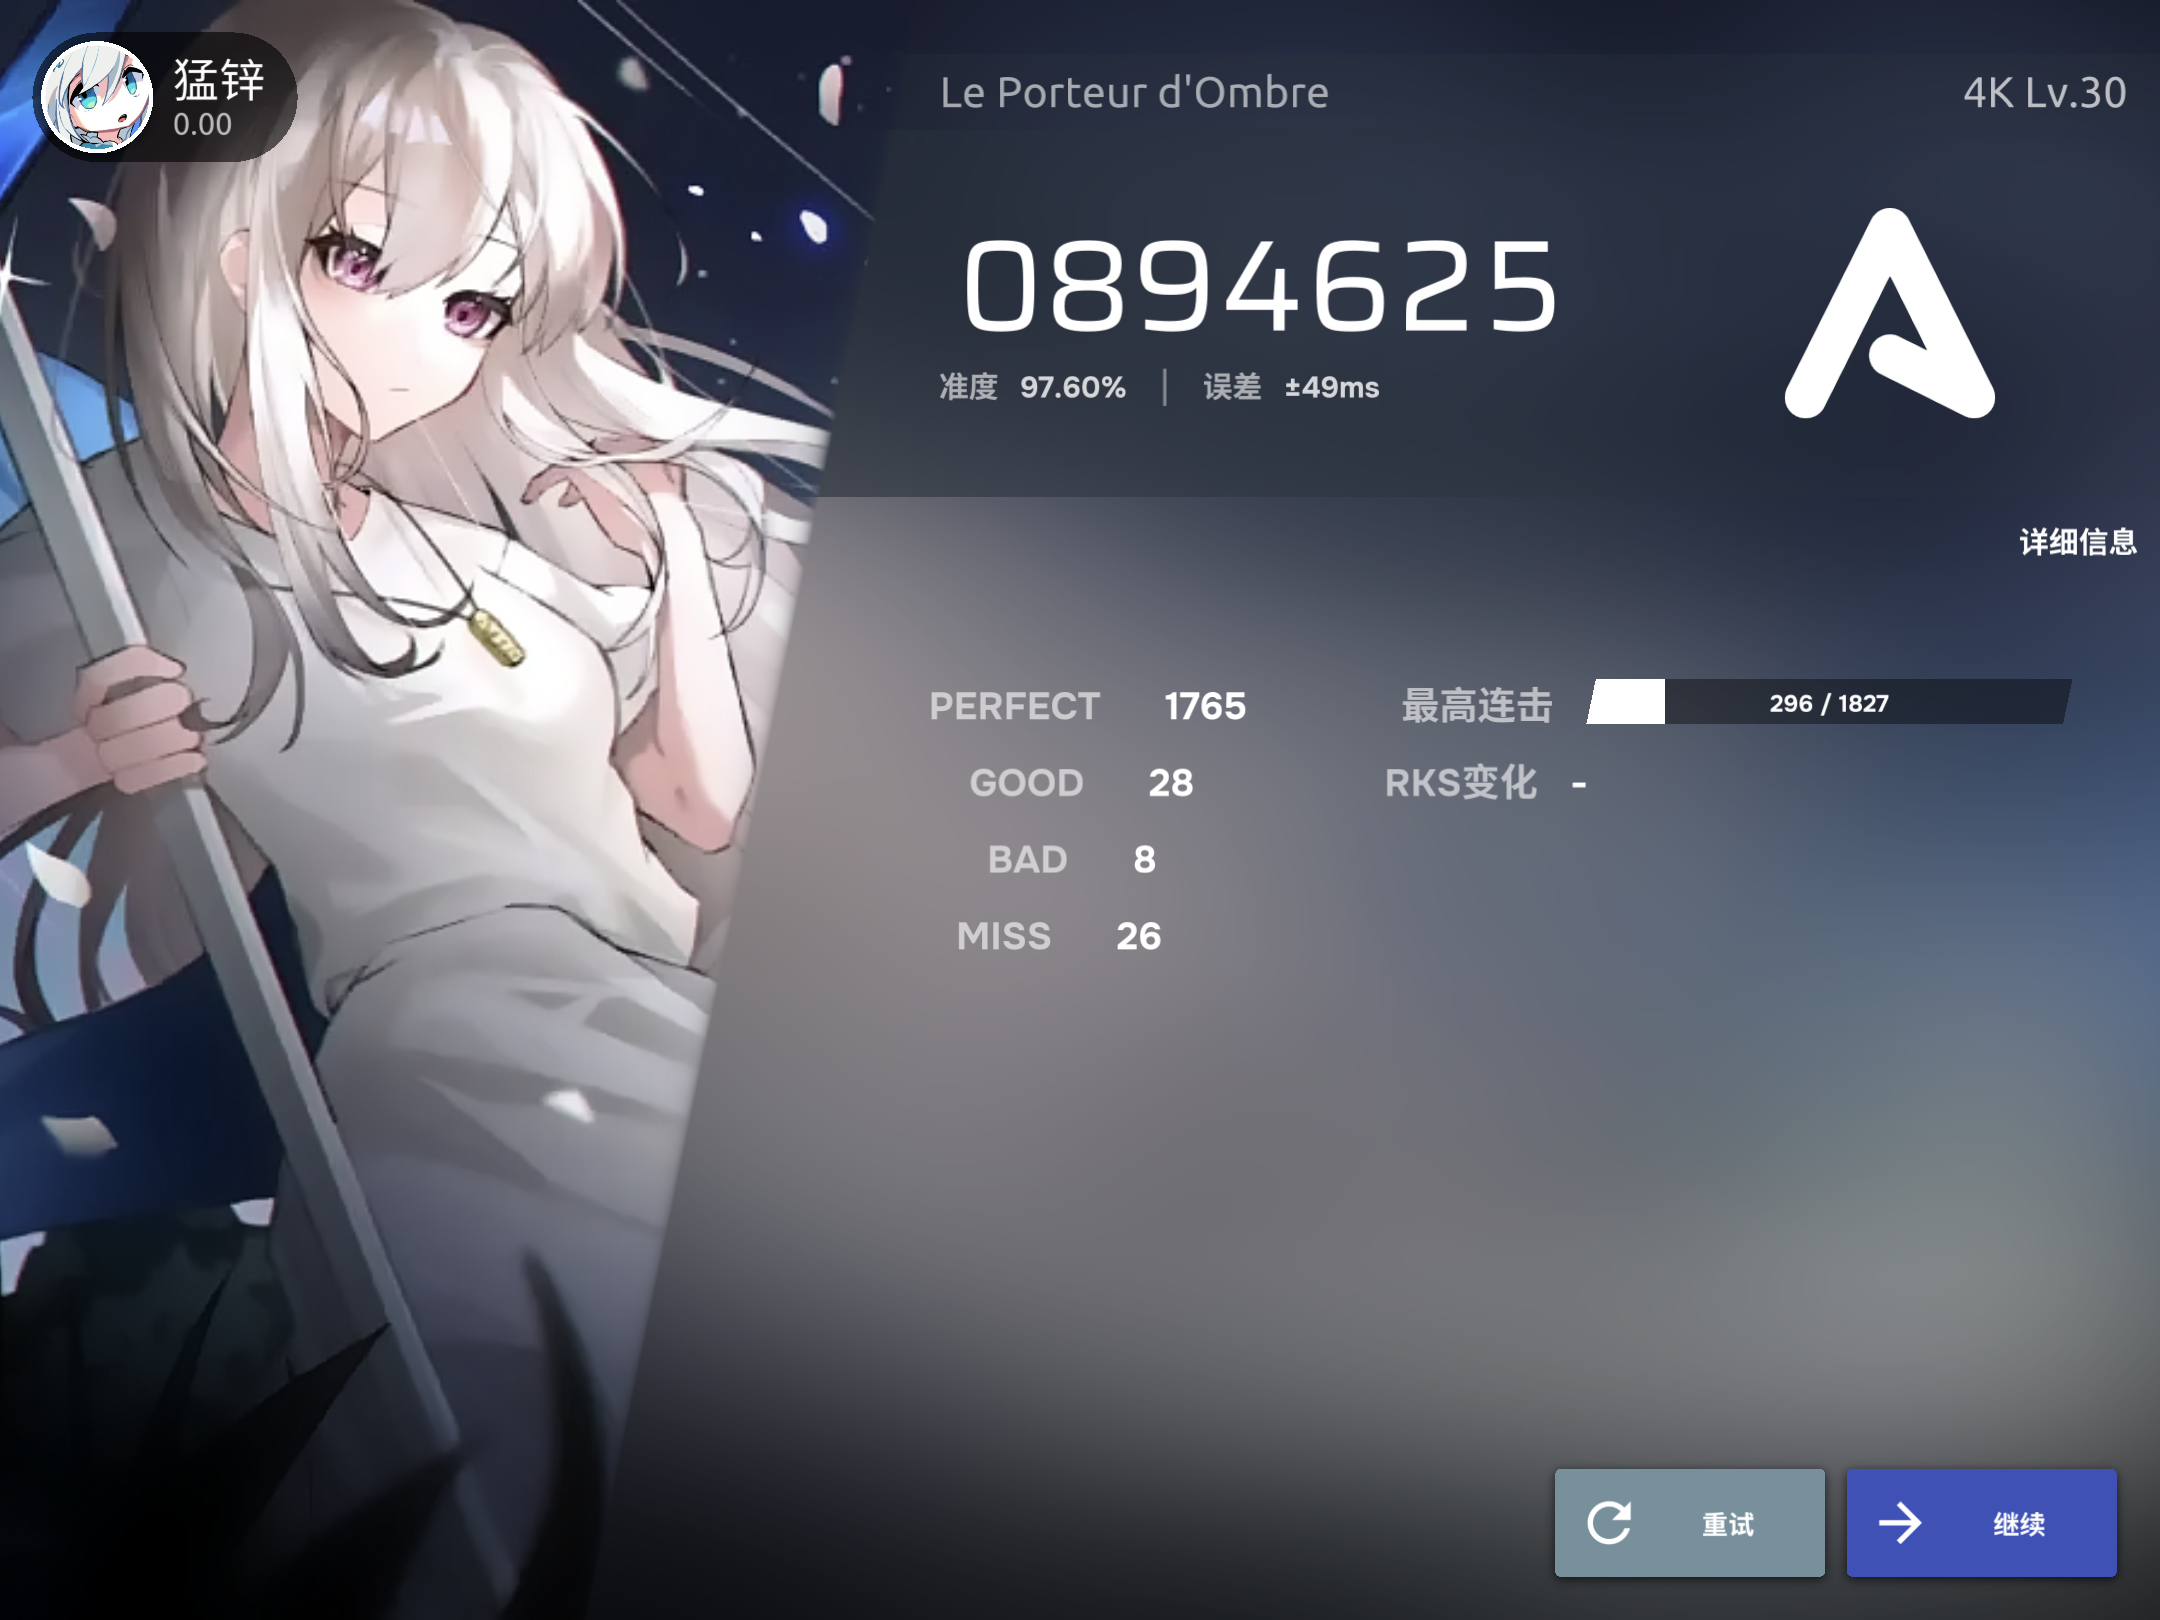Click the GOOD count 28

pos(1171,783)
